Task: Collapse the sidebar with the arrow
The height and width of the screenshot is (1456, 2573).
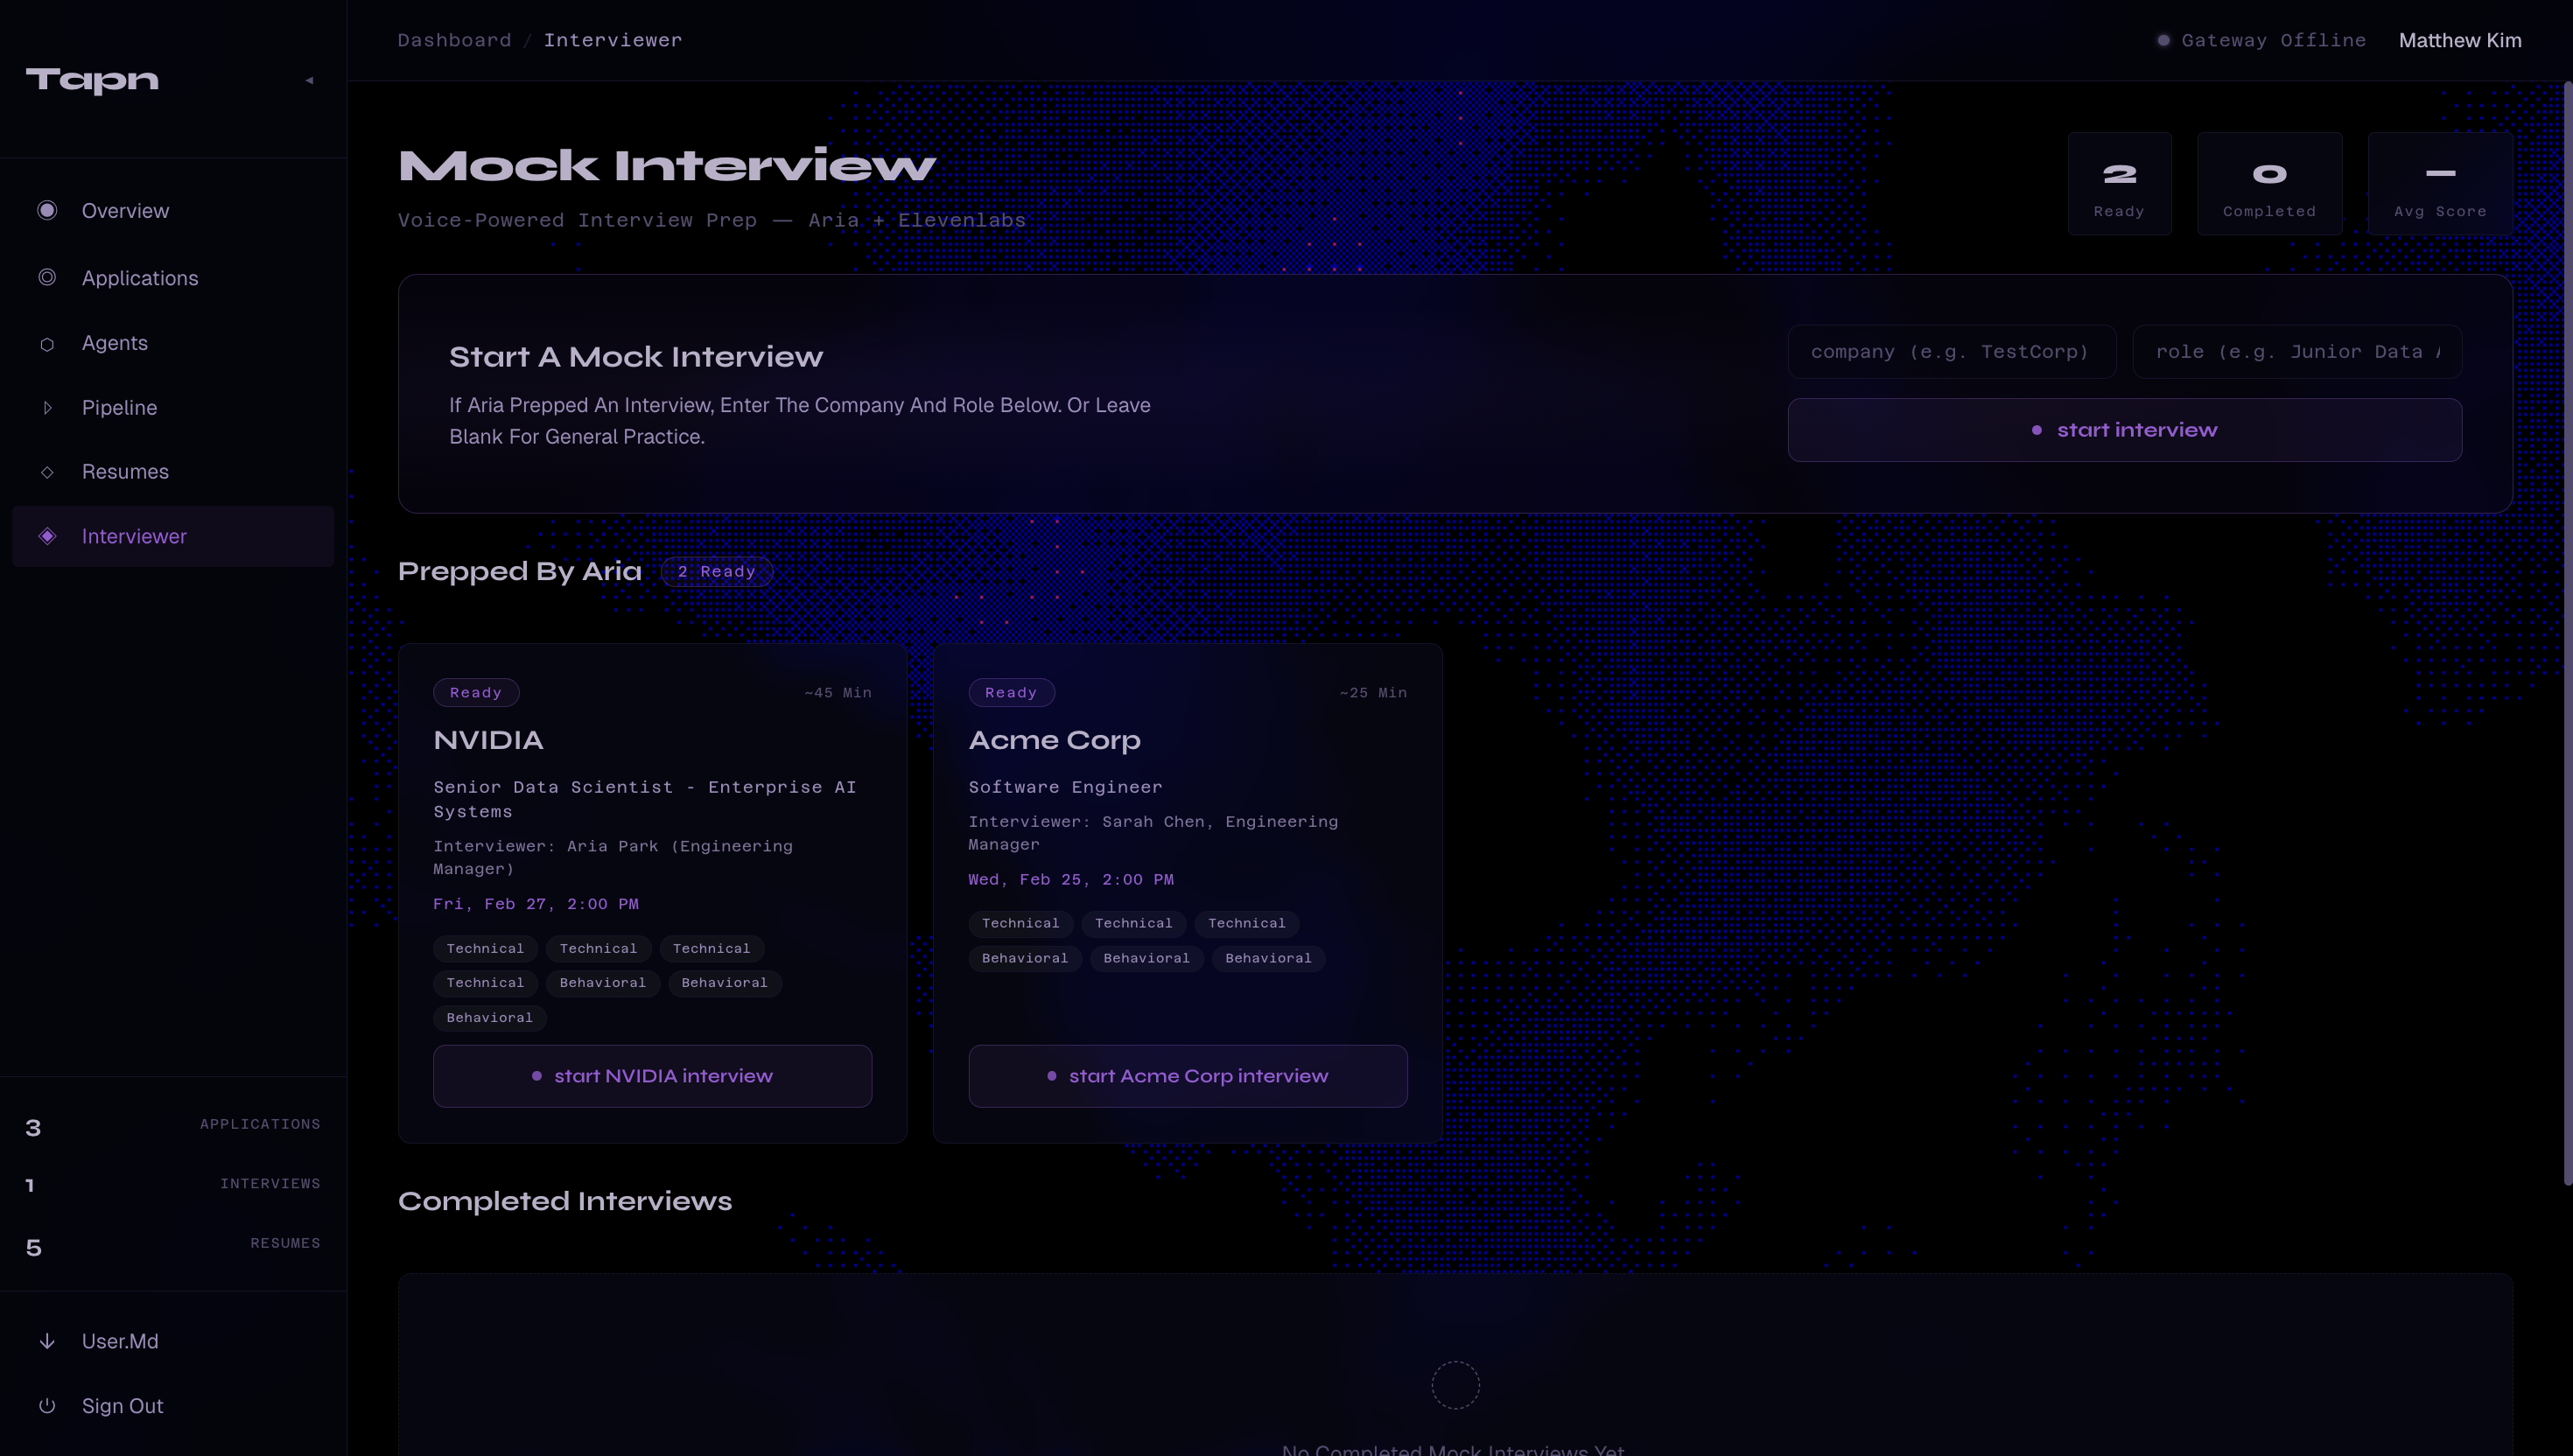Action: (309, 80)
